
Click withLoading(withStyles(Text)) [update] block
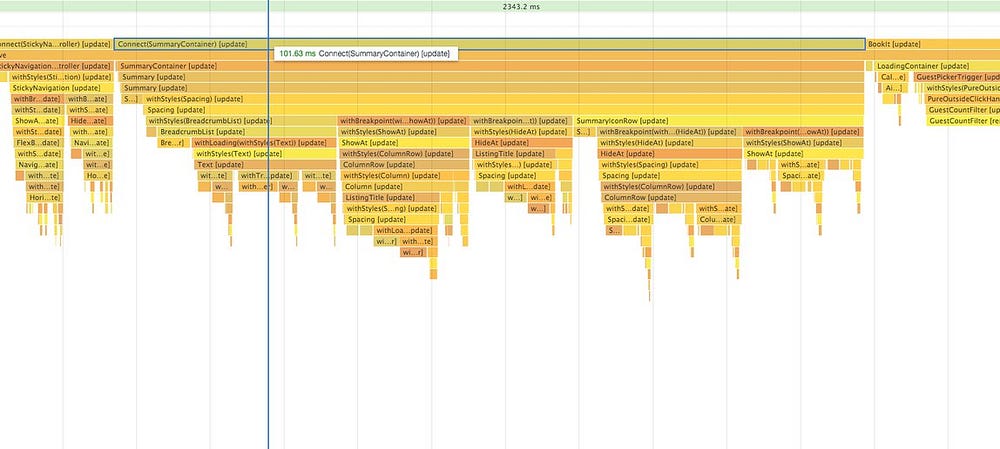click(264, 143)
